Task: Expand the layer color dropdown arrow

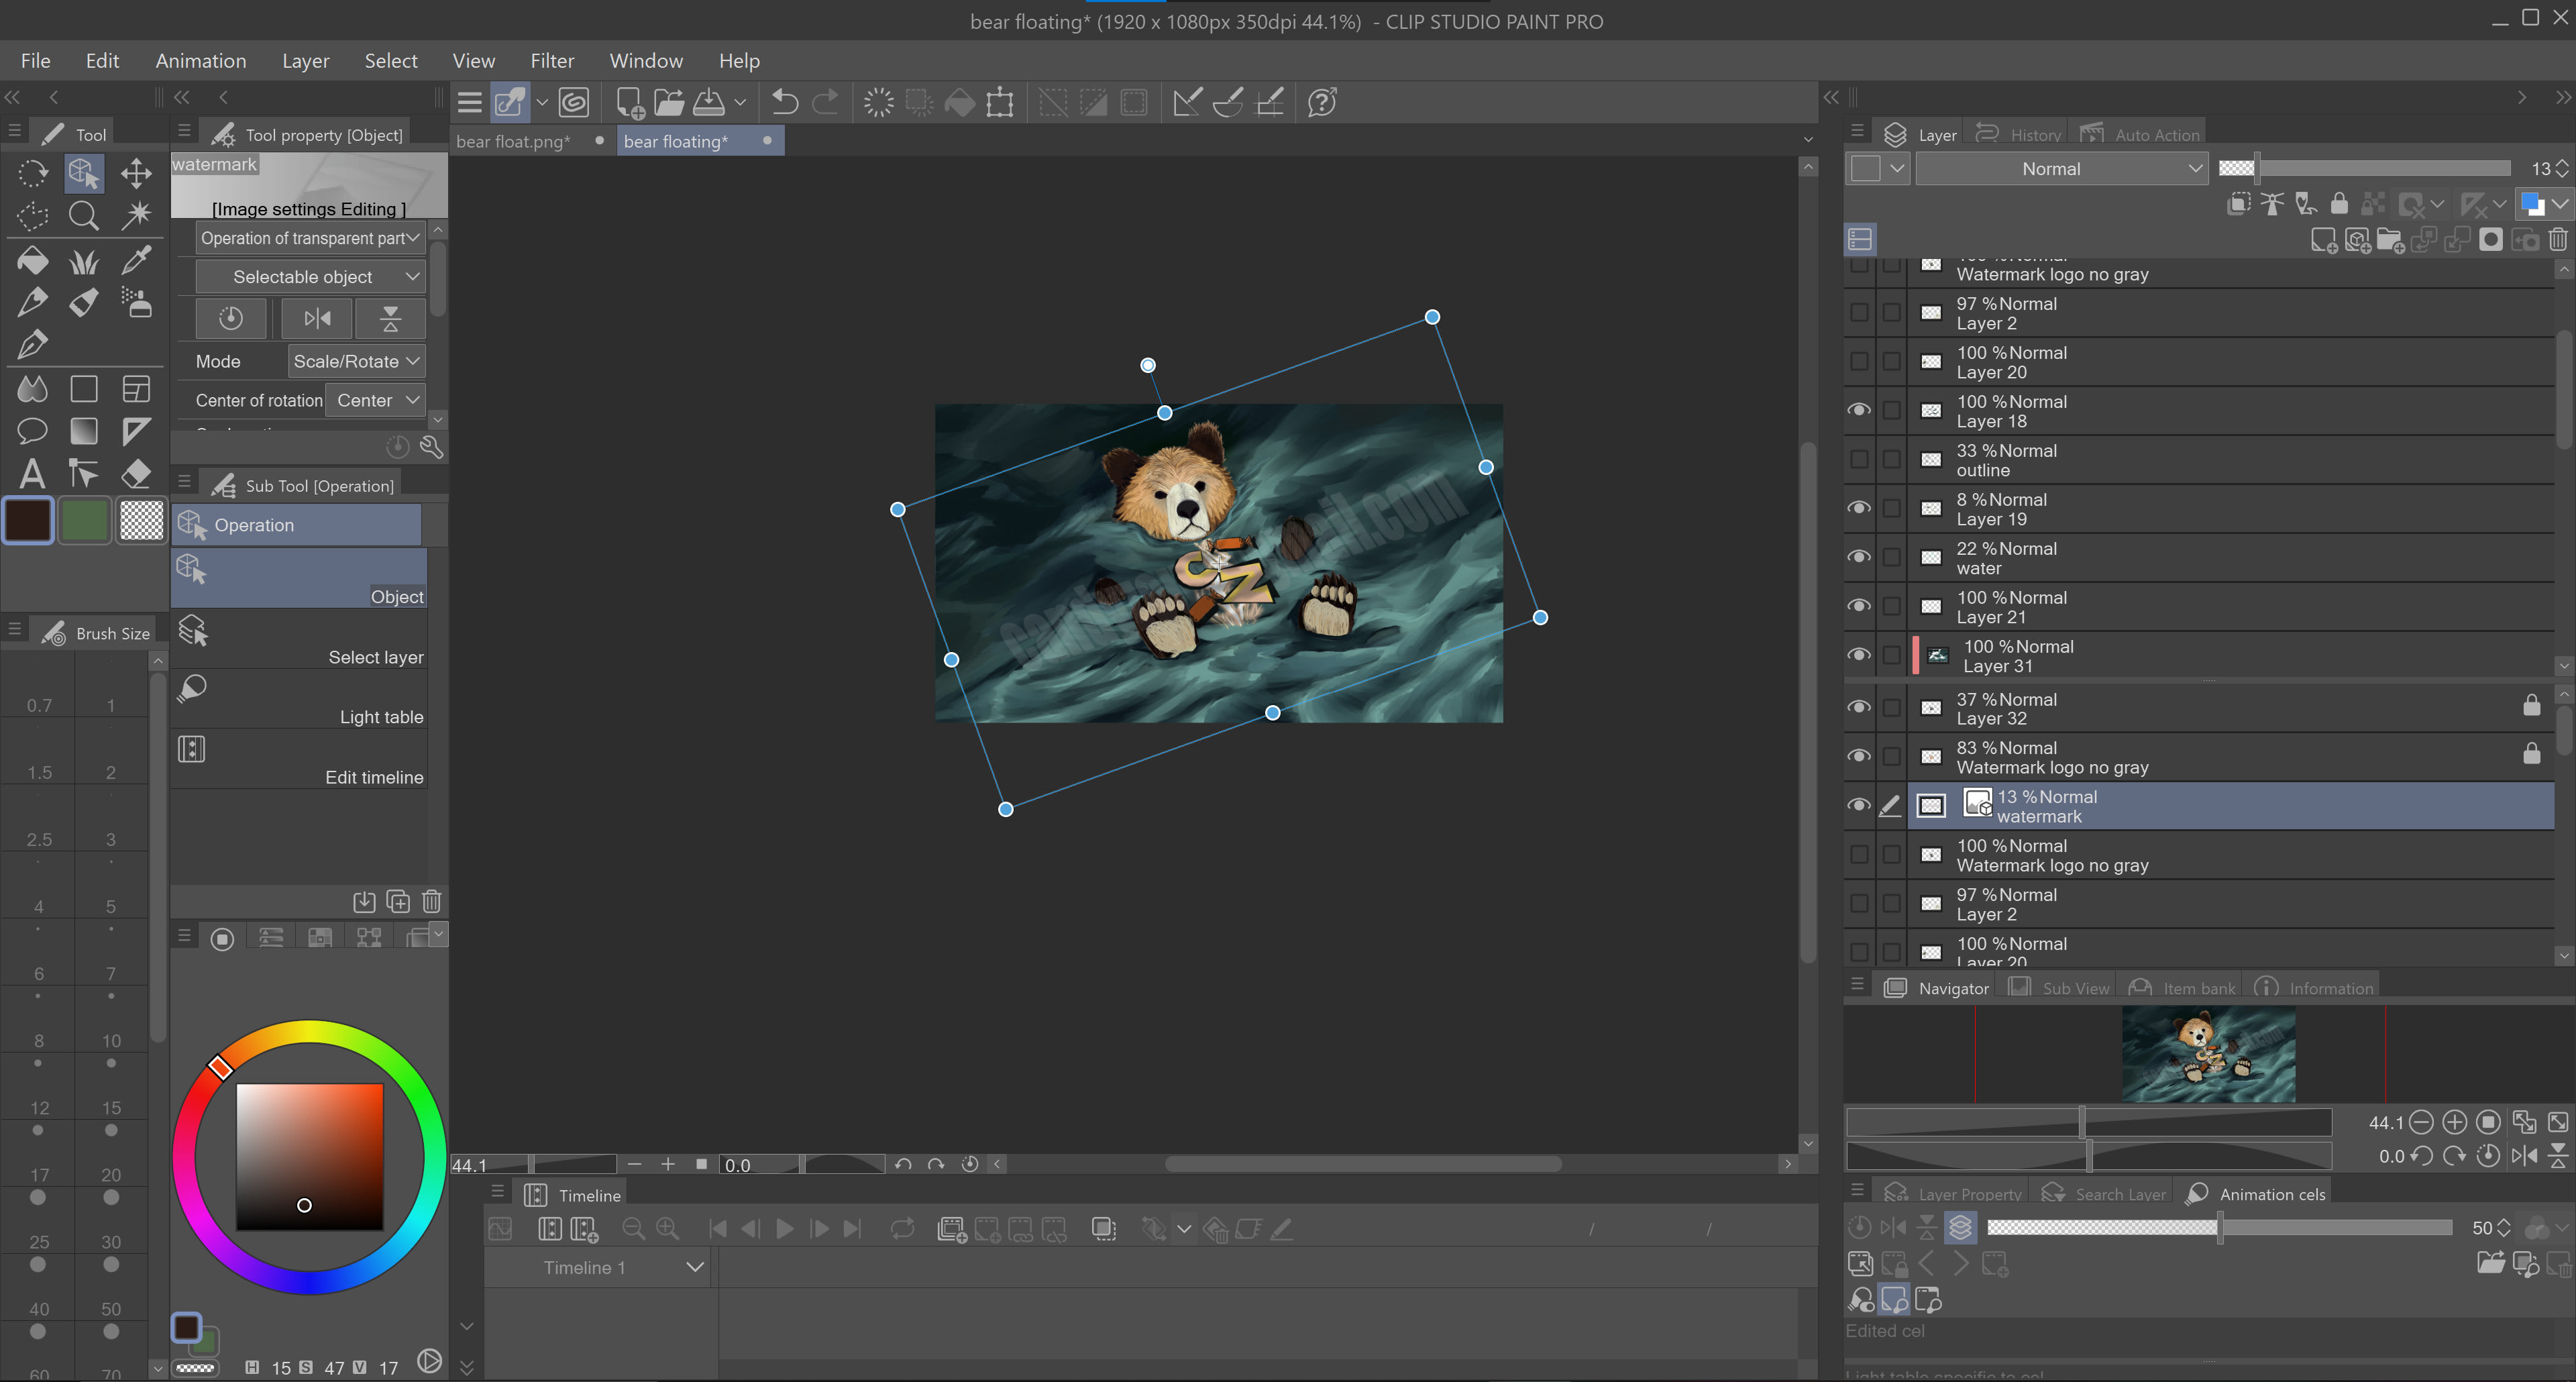Action: click(2560, 204)
